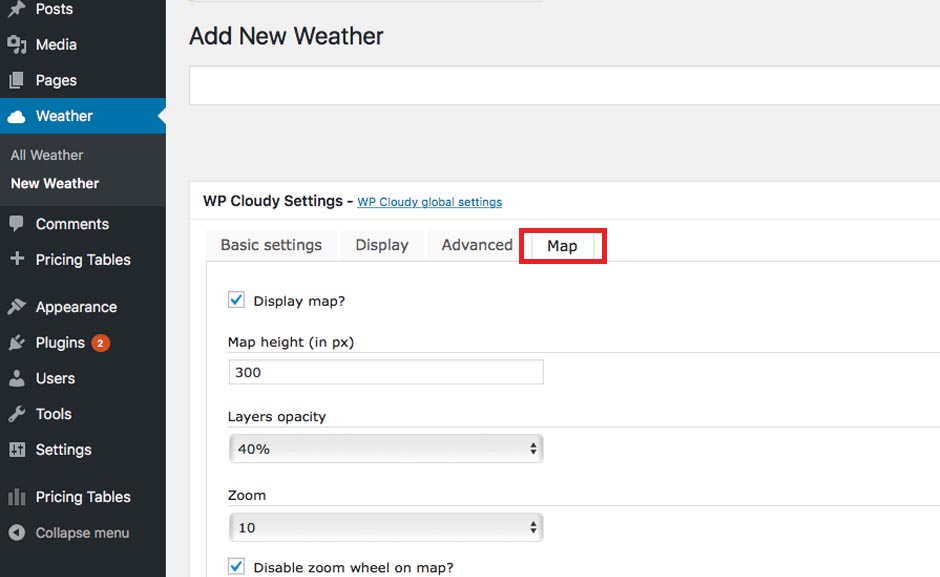The image size is (940, 577).
Task: Click the Comments speech bubble icon
Action: pyautogui.click(x=17, y=224)
